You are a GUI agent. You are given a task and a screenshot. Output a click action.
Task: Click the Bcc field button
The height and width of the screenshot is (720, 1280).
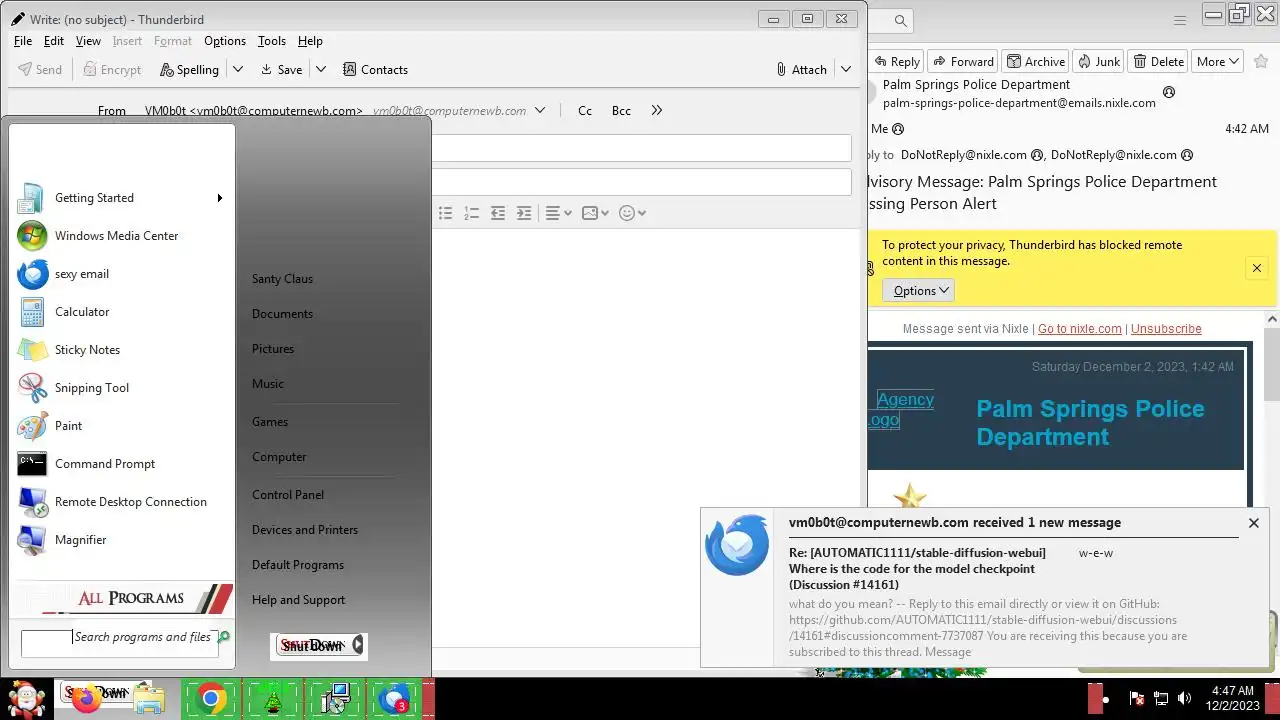tap(621, 110)
